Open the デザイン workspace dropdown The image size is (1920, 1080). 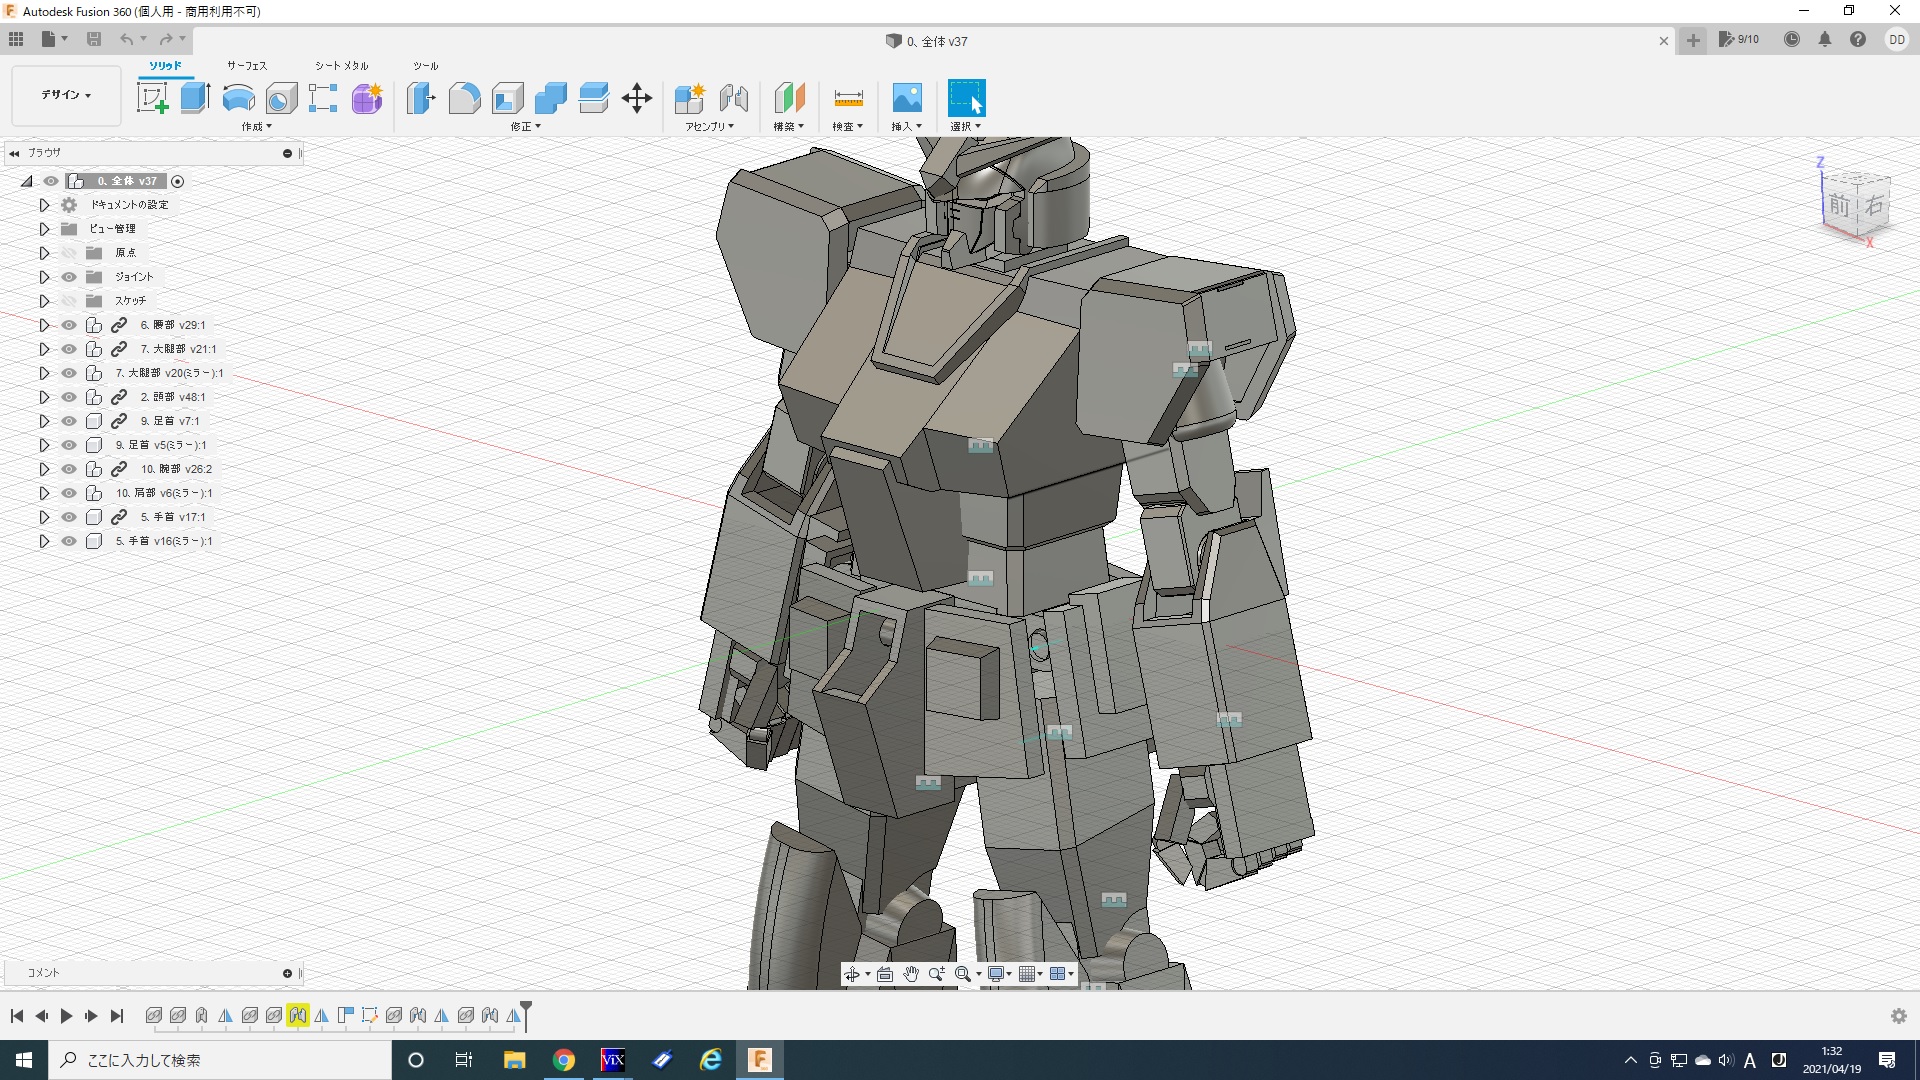click(66, 95)
